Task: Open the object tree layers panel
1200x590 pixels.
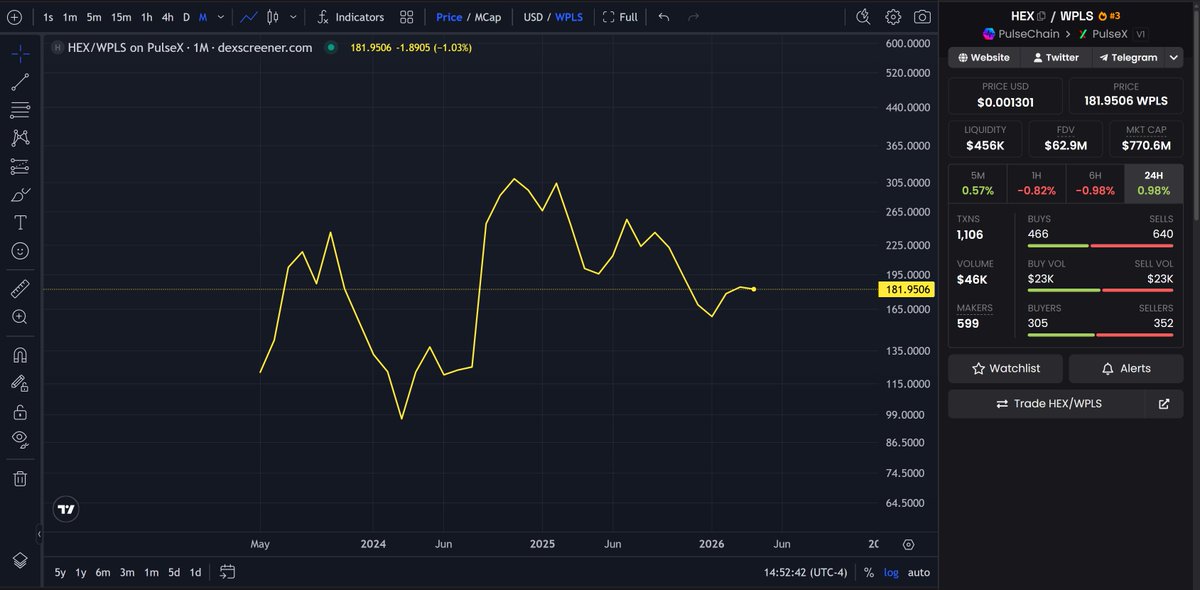Action: (x=20, y=560)
